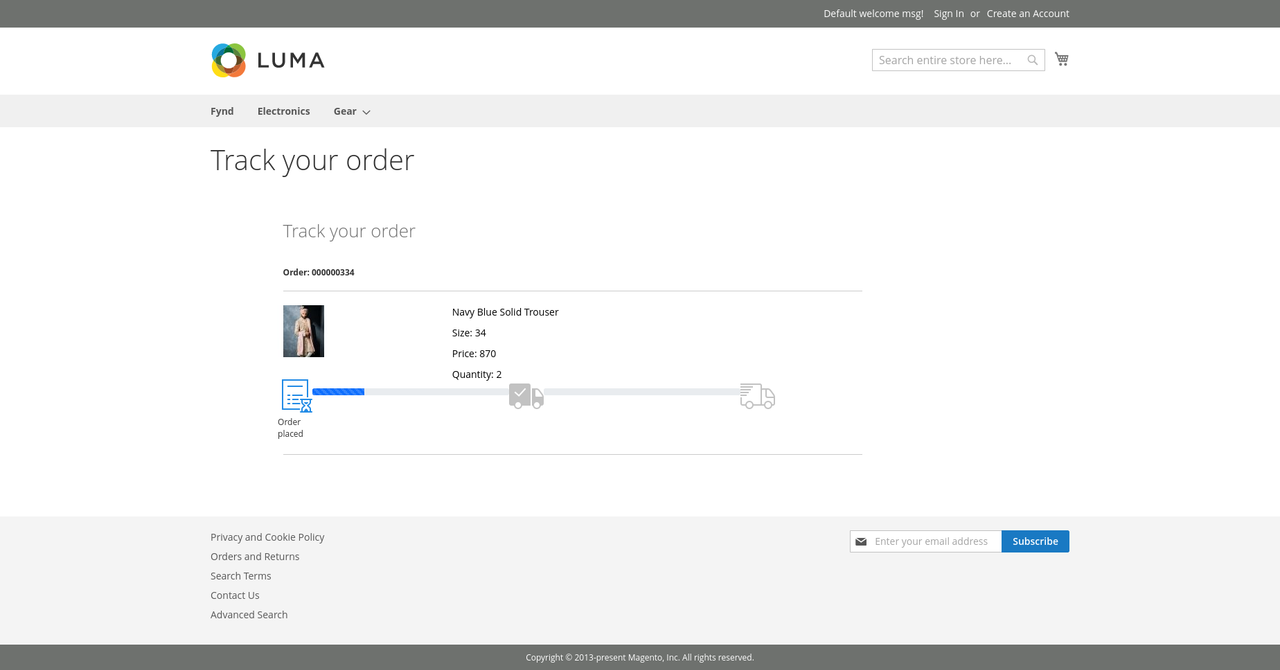Click the blue shipping progress bar

pyautogui.click(x=337, y=391)
